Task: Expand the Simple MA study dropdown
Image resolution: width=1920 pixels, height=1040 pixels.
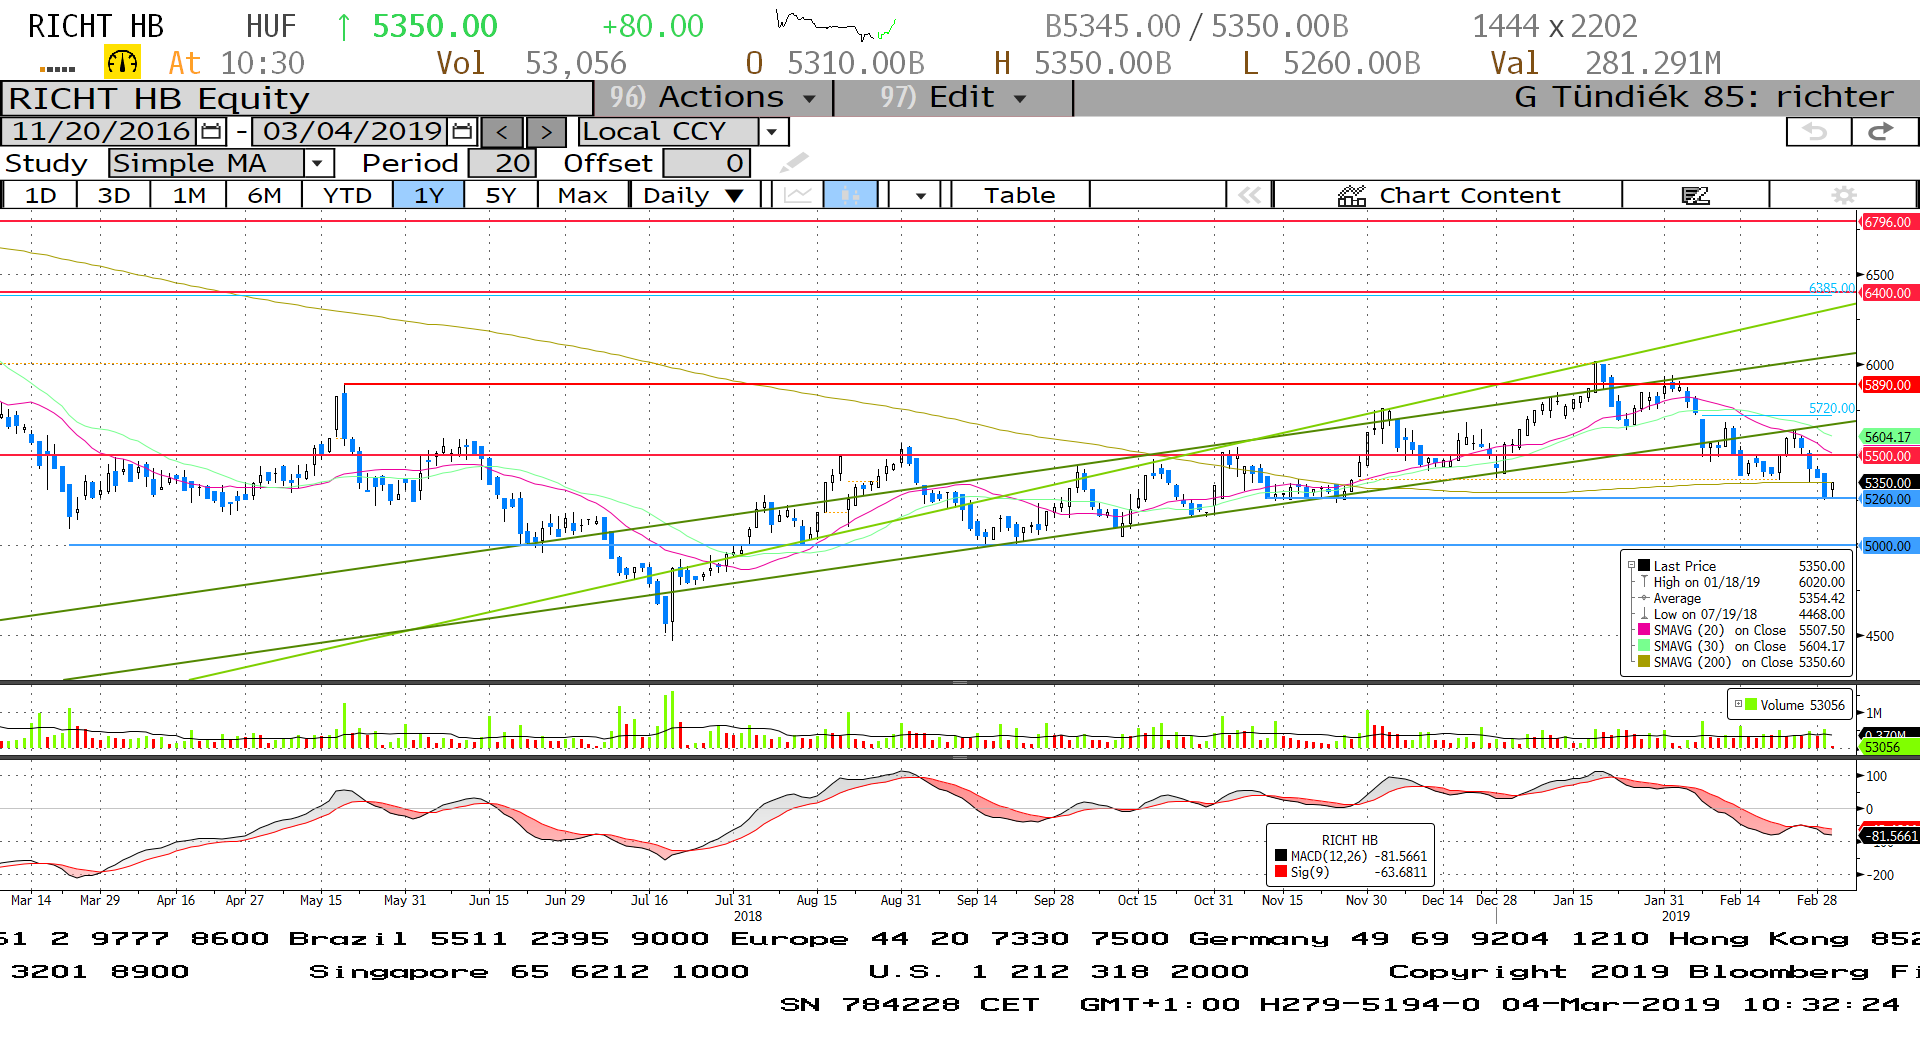Action: 318,163
